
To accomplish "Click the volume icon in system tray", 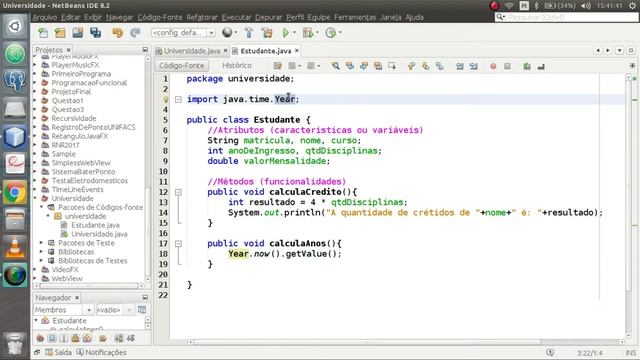I will [x=586, y=6].
